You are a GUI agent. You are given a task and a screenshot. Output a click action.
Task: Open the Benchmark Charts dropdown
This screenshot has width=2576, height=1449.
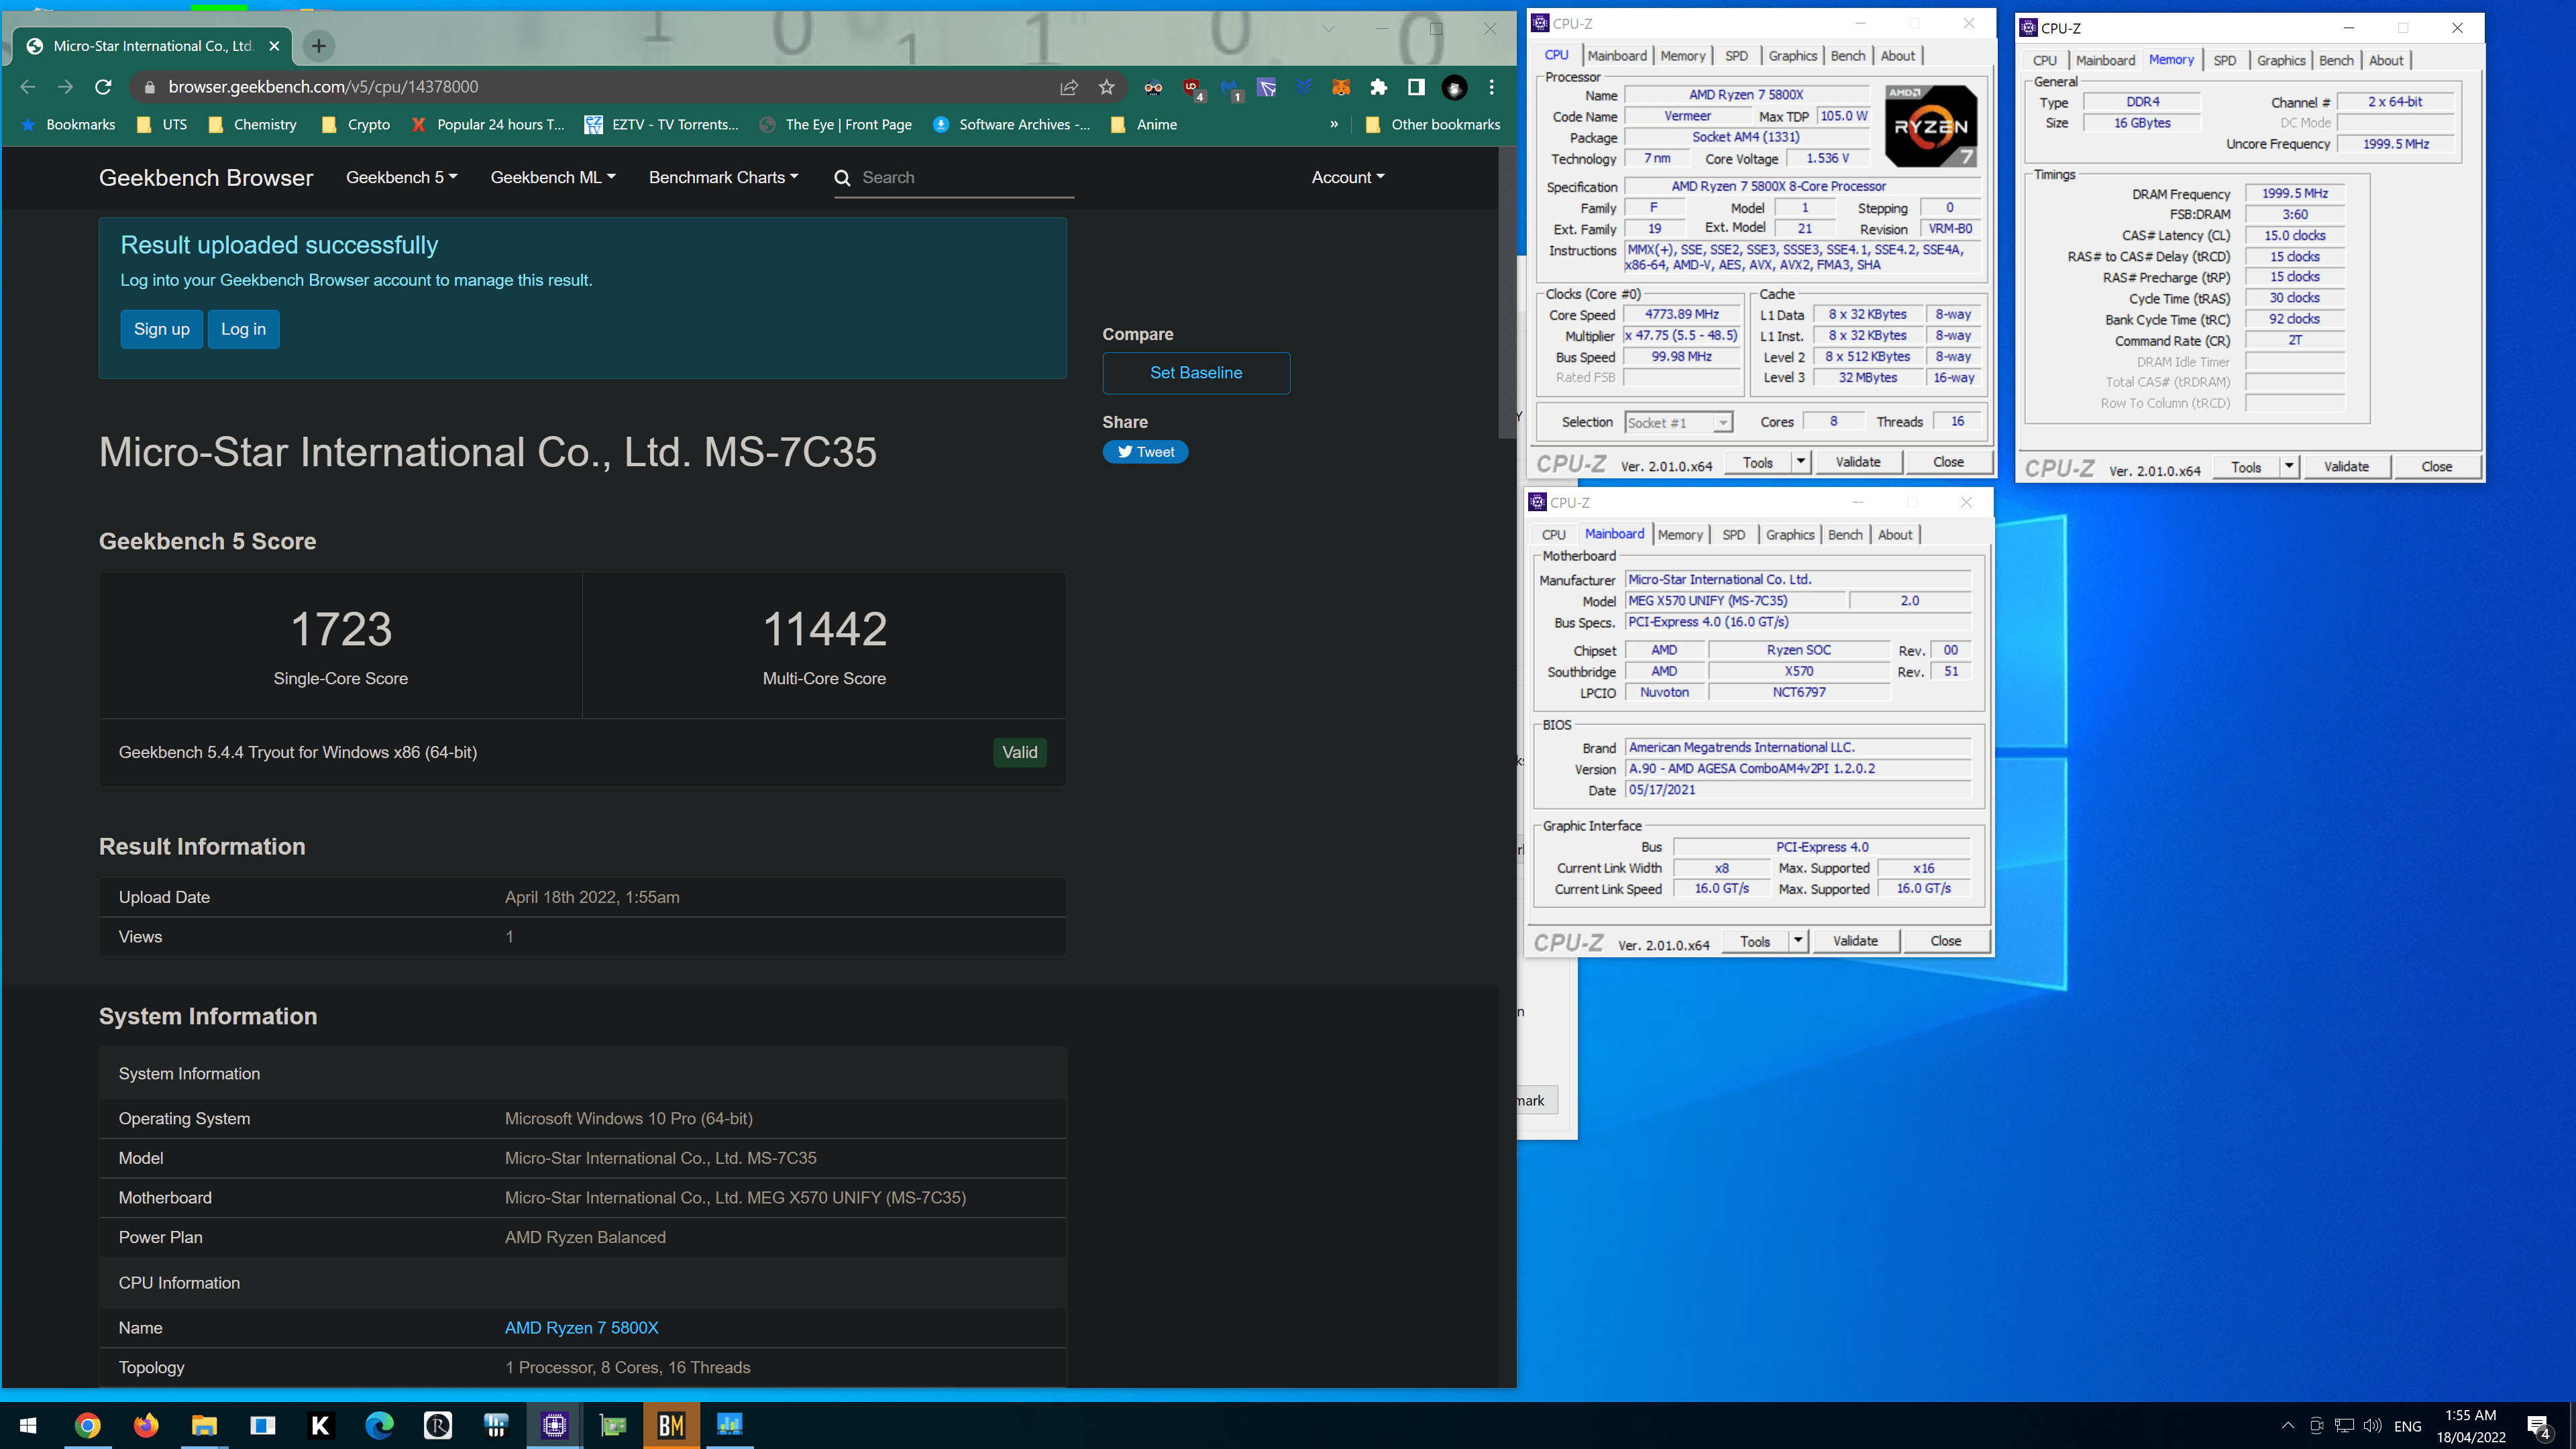pyautogui.click(x=723, y=177)
